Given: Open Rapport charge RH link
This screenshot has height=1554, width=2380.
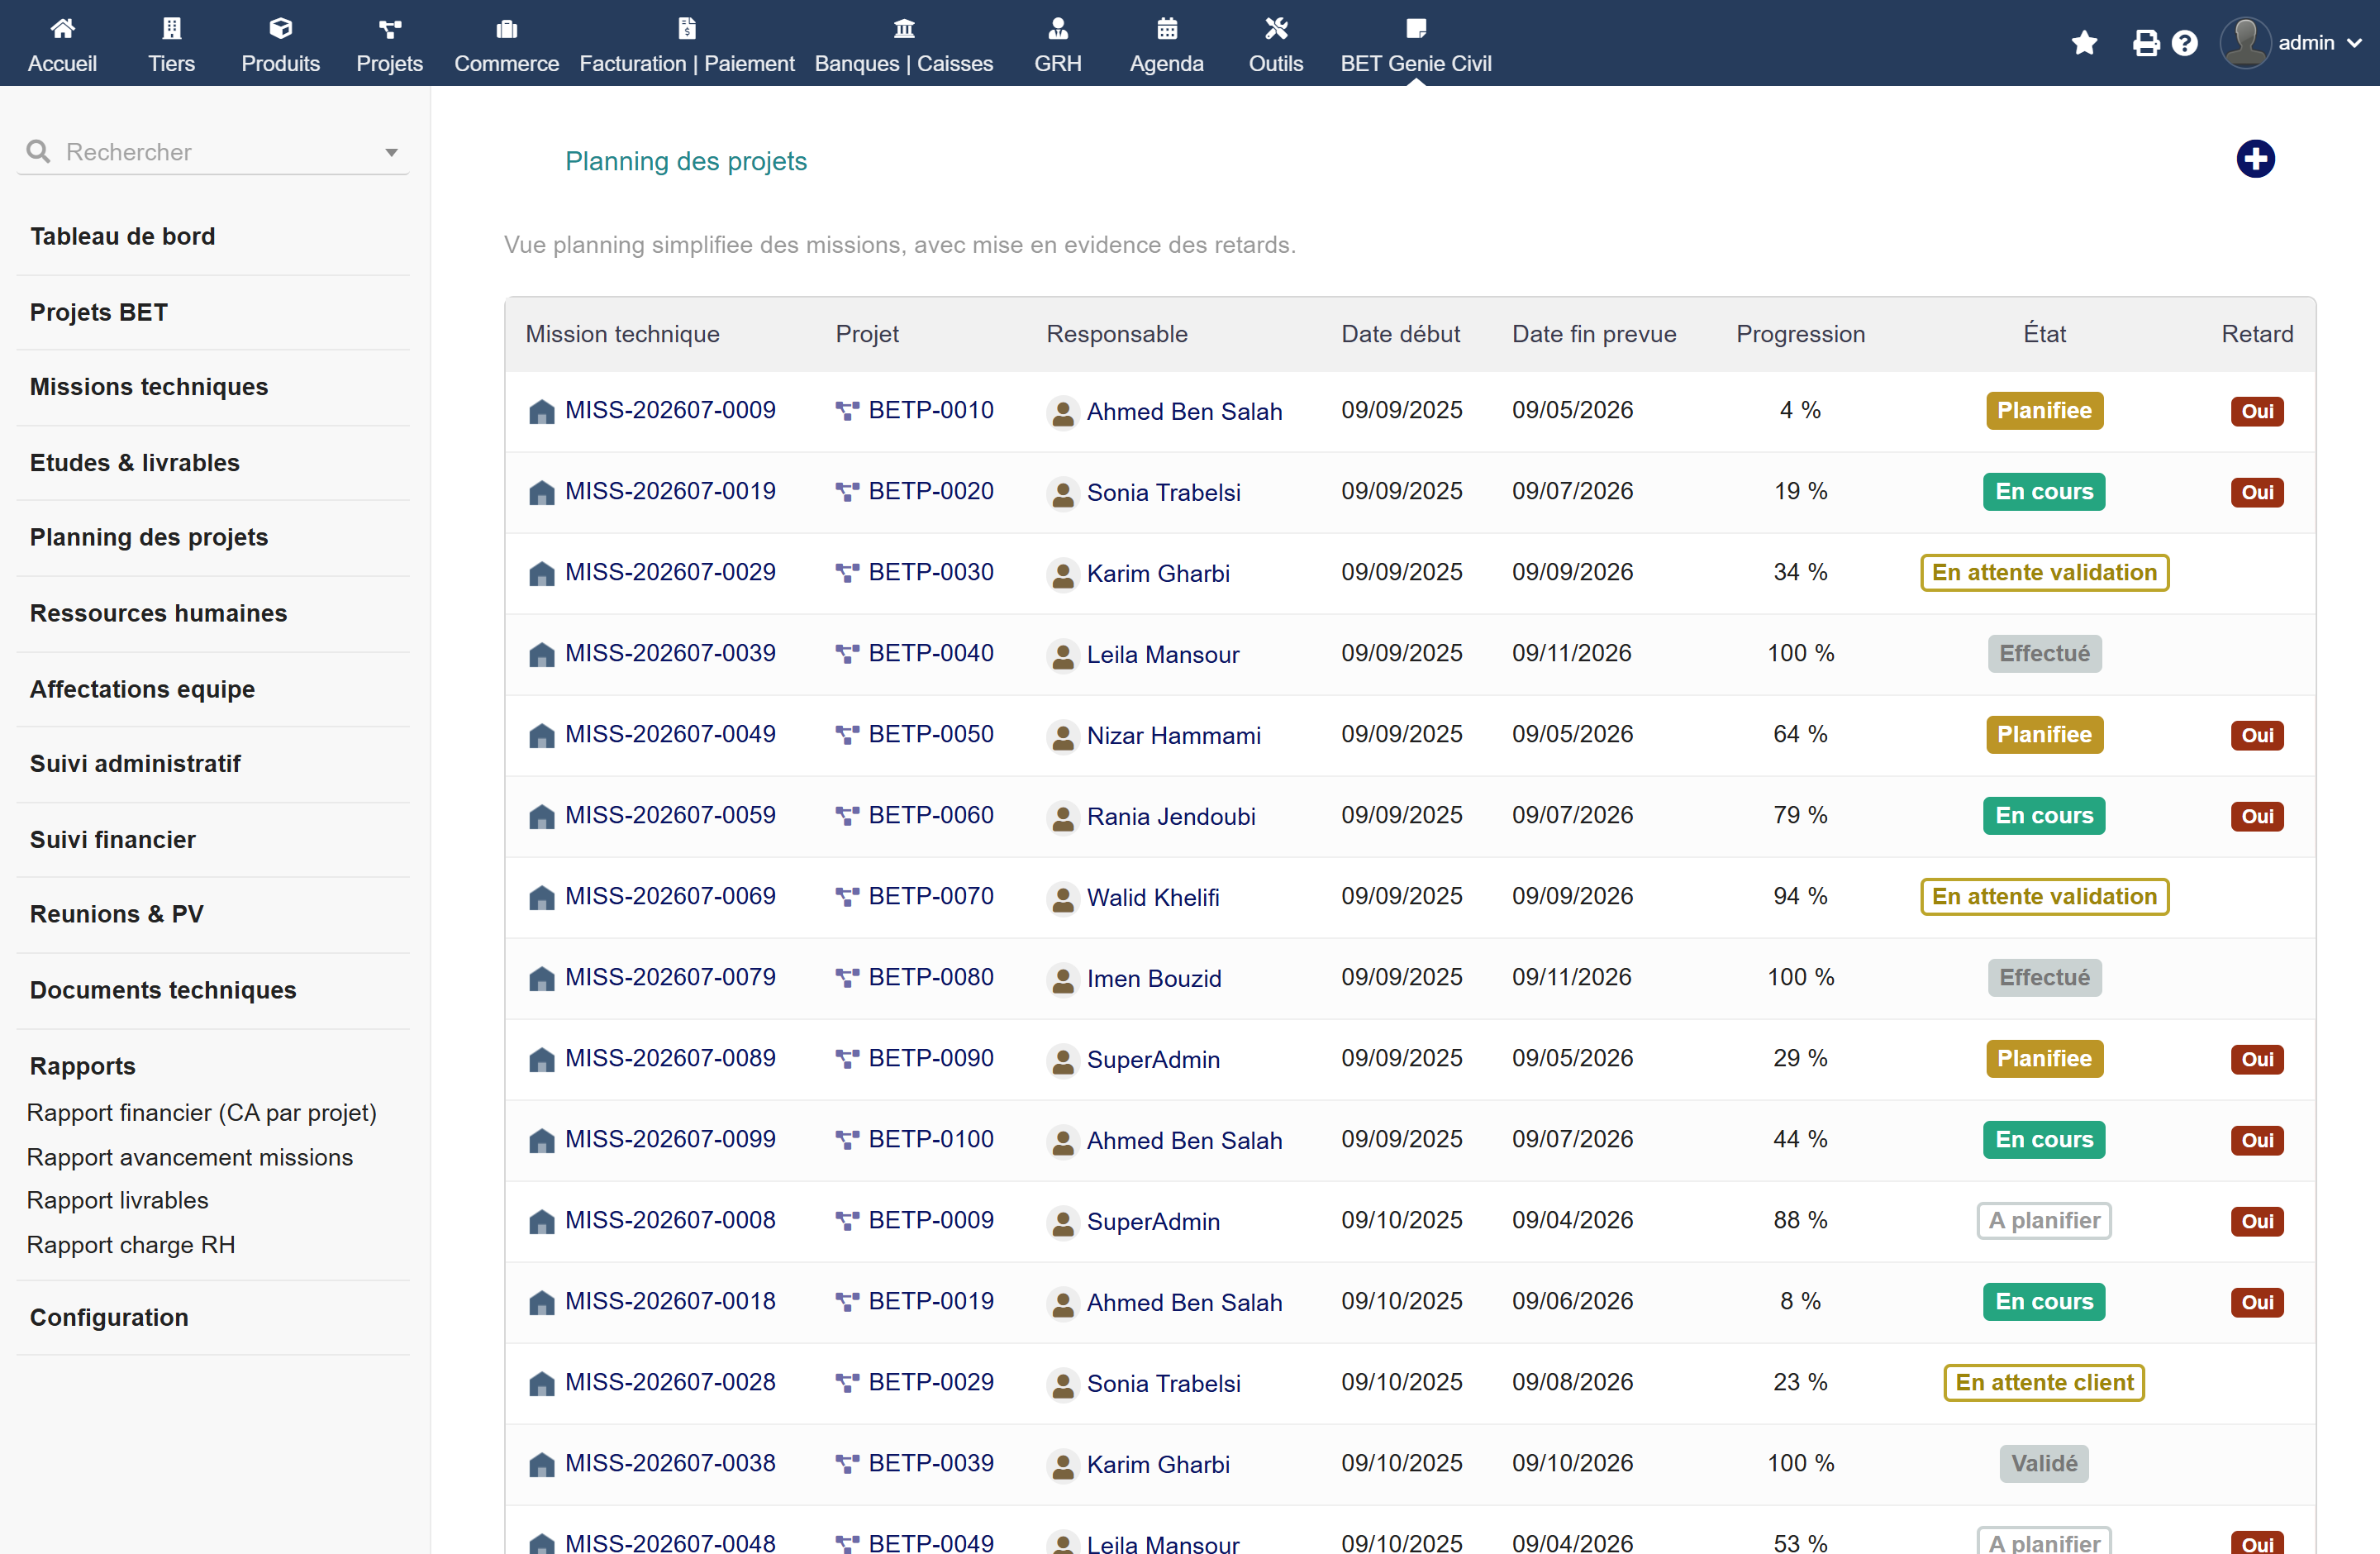Looking at the screenshot, I should click(x=131, y=1245).
